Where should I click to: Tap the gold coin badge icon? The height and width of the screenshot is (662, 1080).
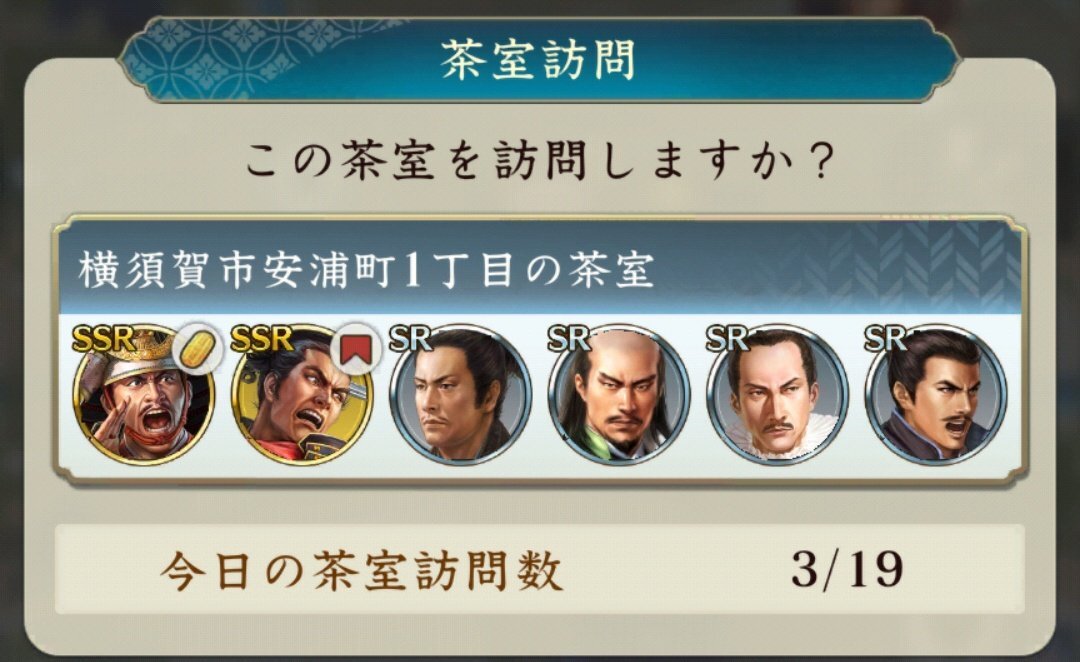[198, 349]
